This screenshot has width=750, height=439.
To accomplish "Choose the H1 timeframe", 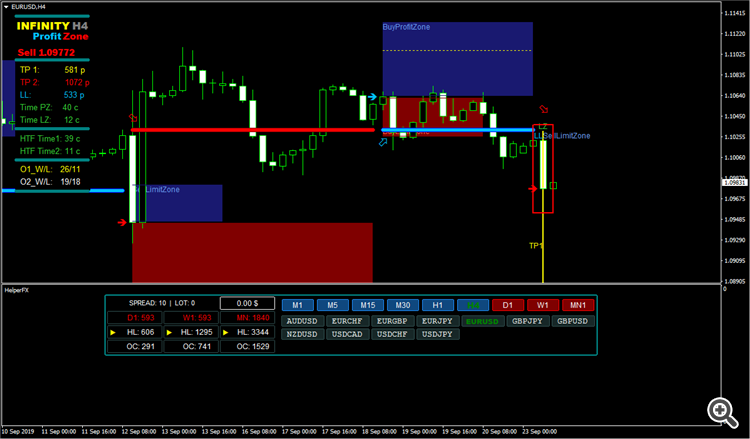I will point(438,305).
